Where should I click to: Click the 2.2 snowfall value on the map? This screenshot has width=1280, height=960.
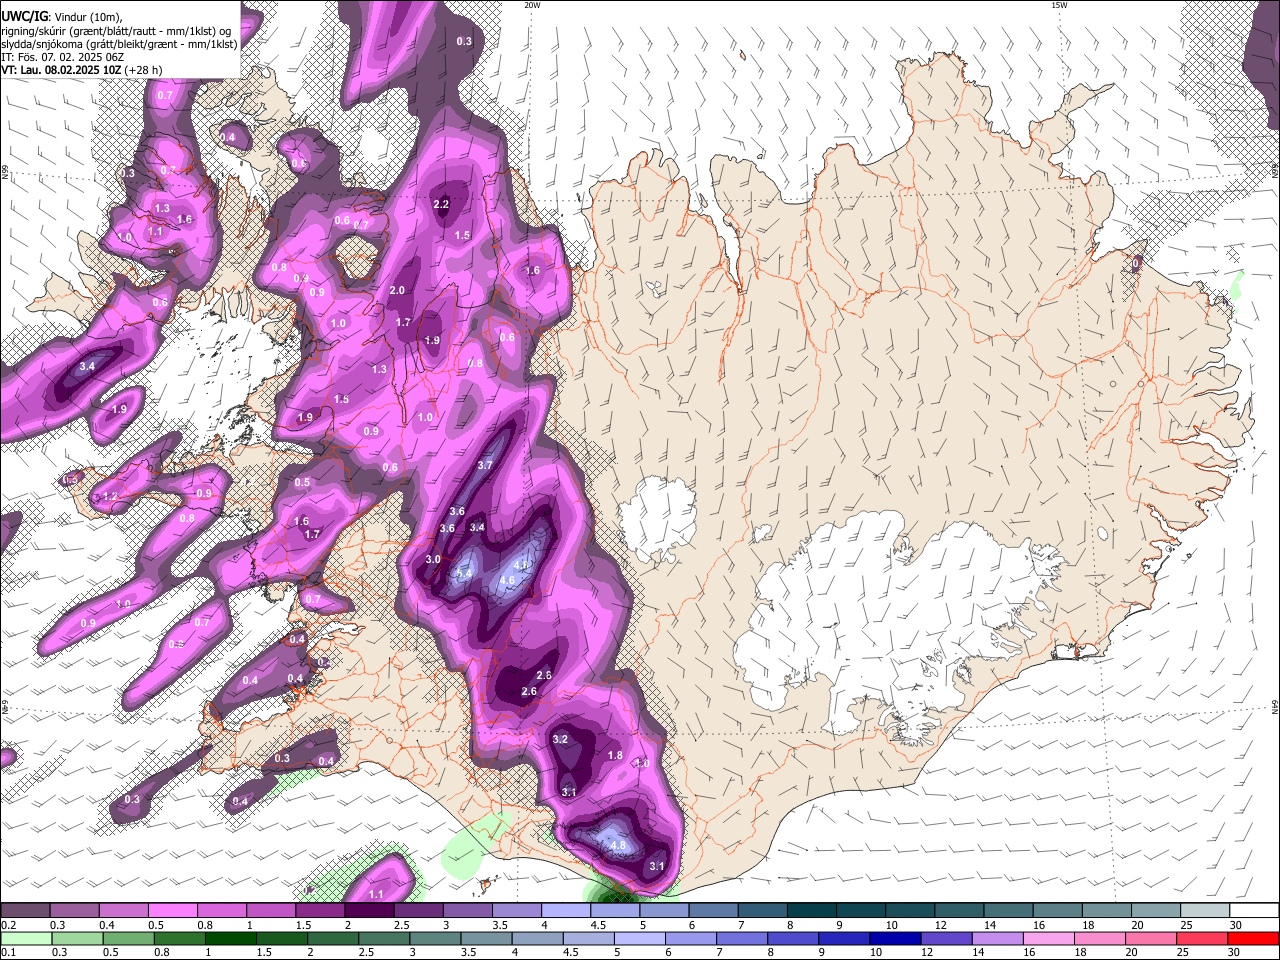(x=441, y=204)
